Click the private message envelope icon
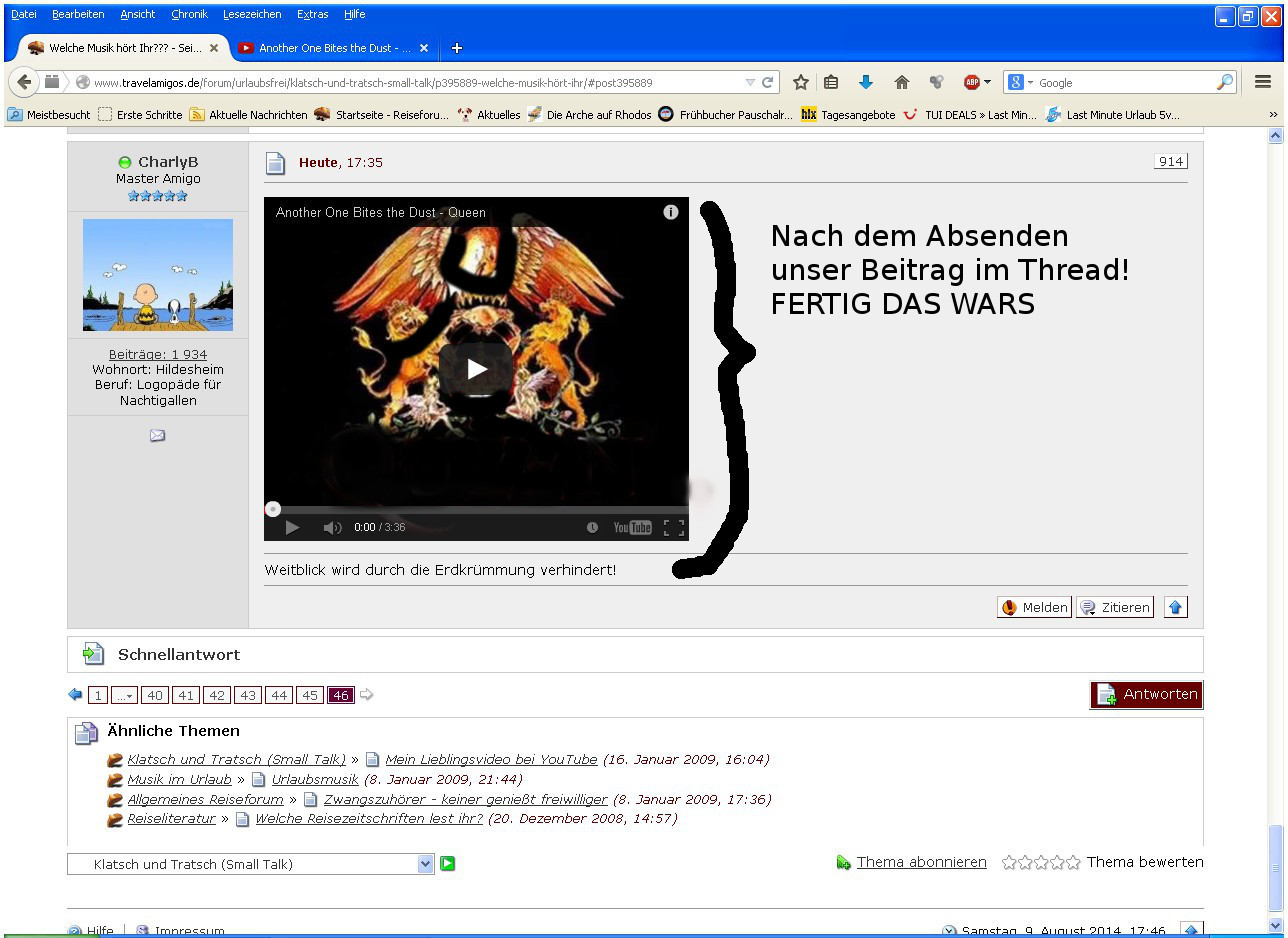 157,435
